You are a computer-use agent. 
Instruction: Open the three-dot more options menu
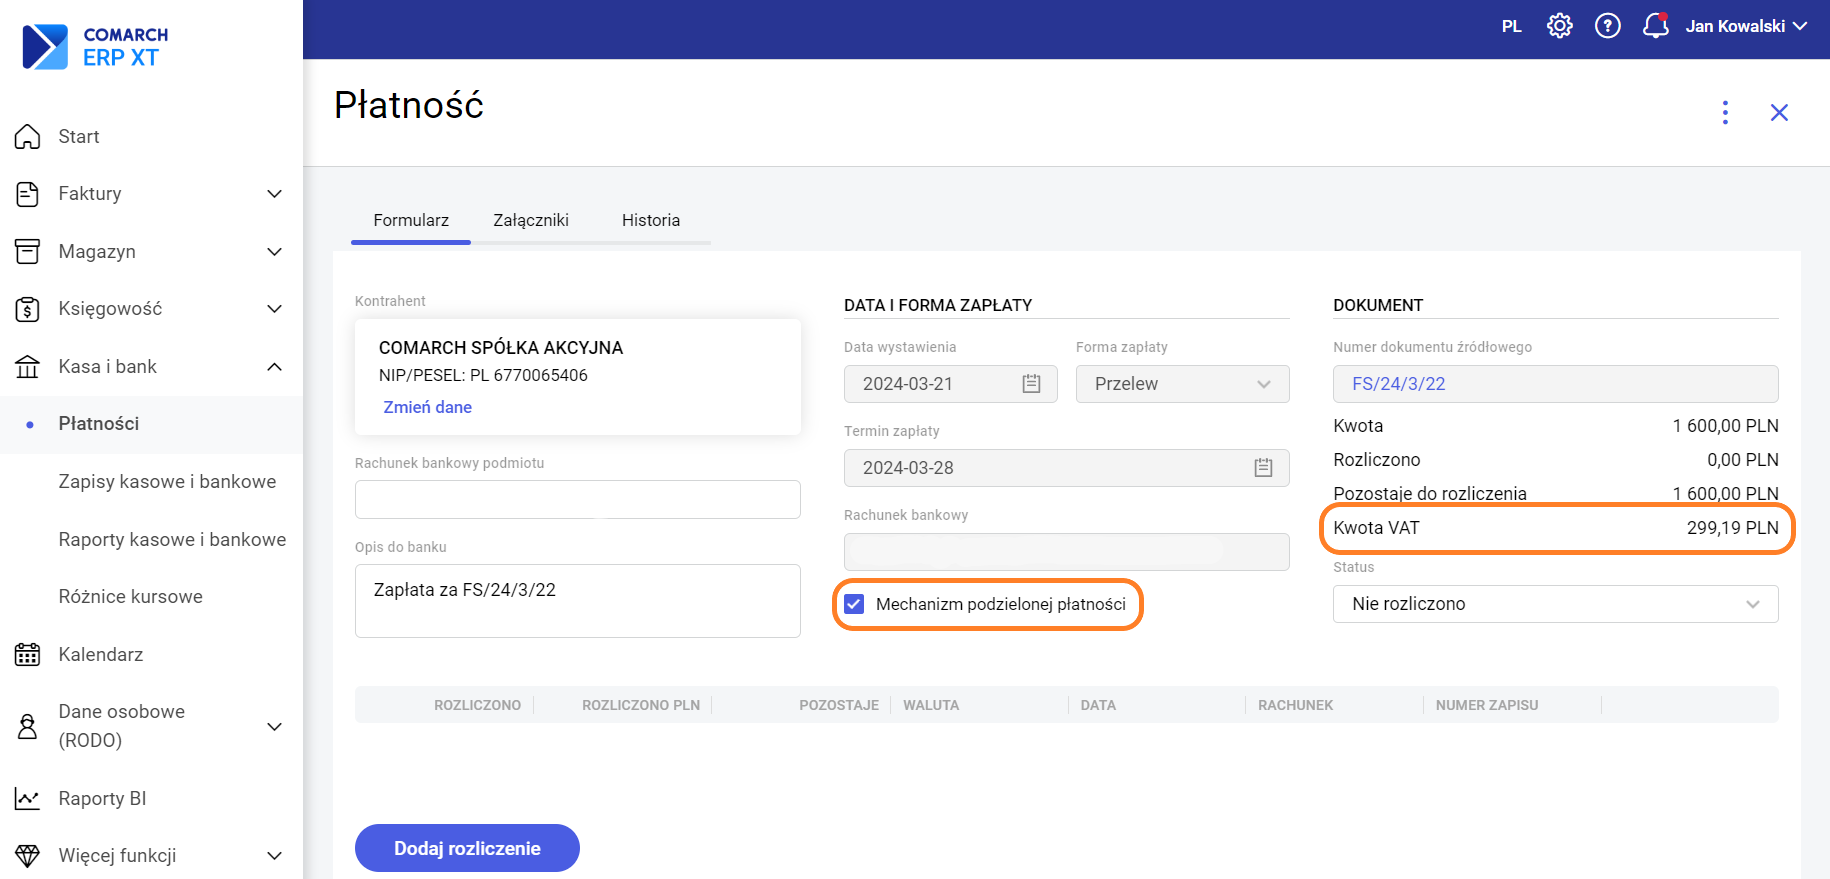(1725, 112)
